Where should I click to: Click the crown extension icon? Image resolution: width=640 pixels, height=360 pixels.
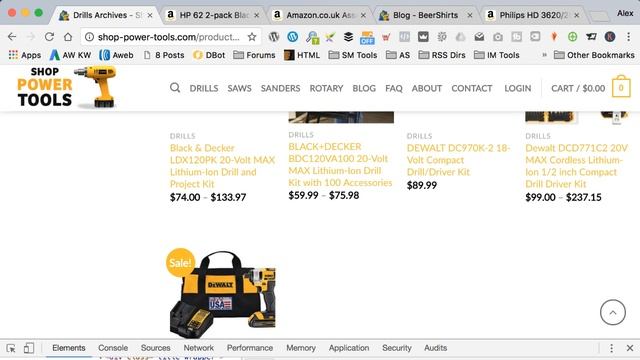click(423, 37)
